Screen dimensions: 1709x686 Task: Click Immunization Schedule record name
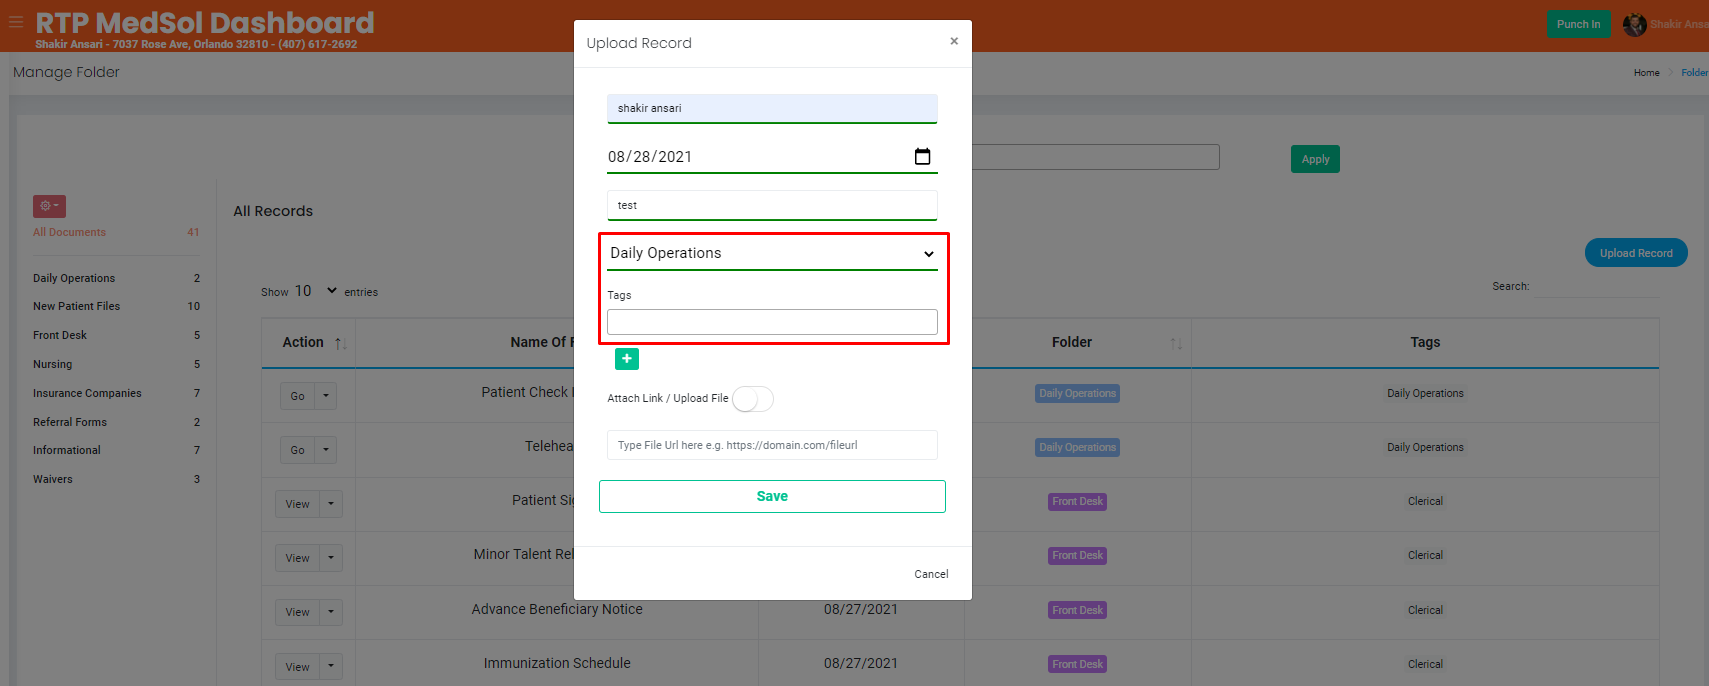[557, 663]
